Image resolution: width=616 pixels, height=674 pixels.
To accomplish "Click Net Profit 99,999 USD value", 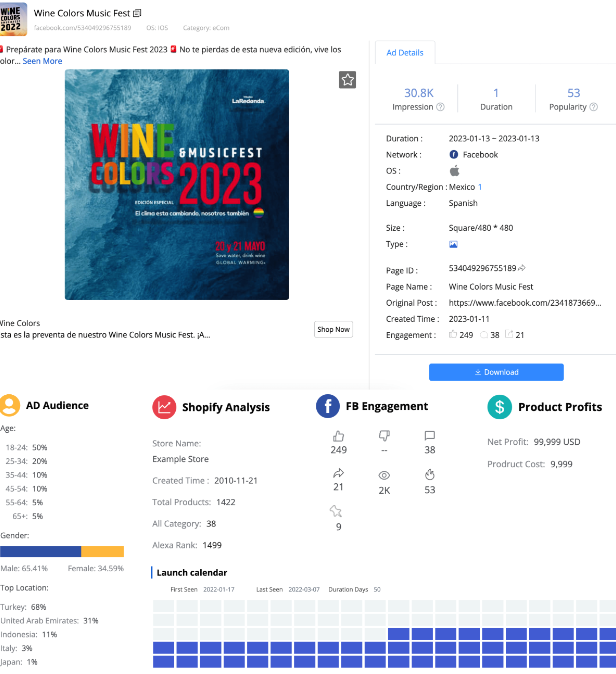I will coord(557,442).
